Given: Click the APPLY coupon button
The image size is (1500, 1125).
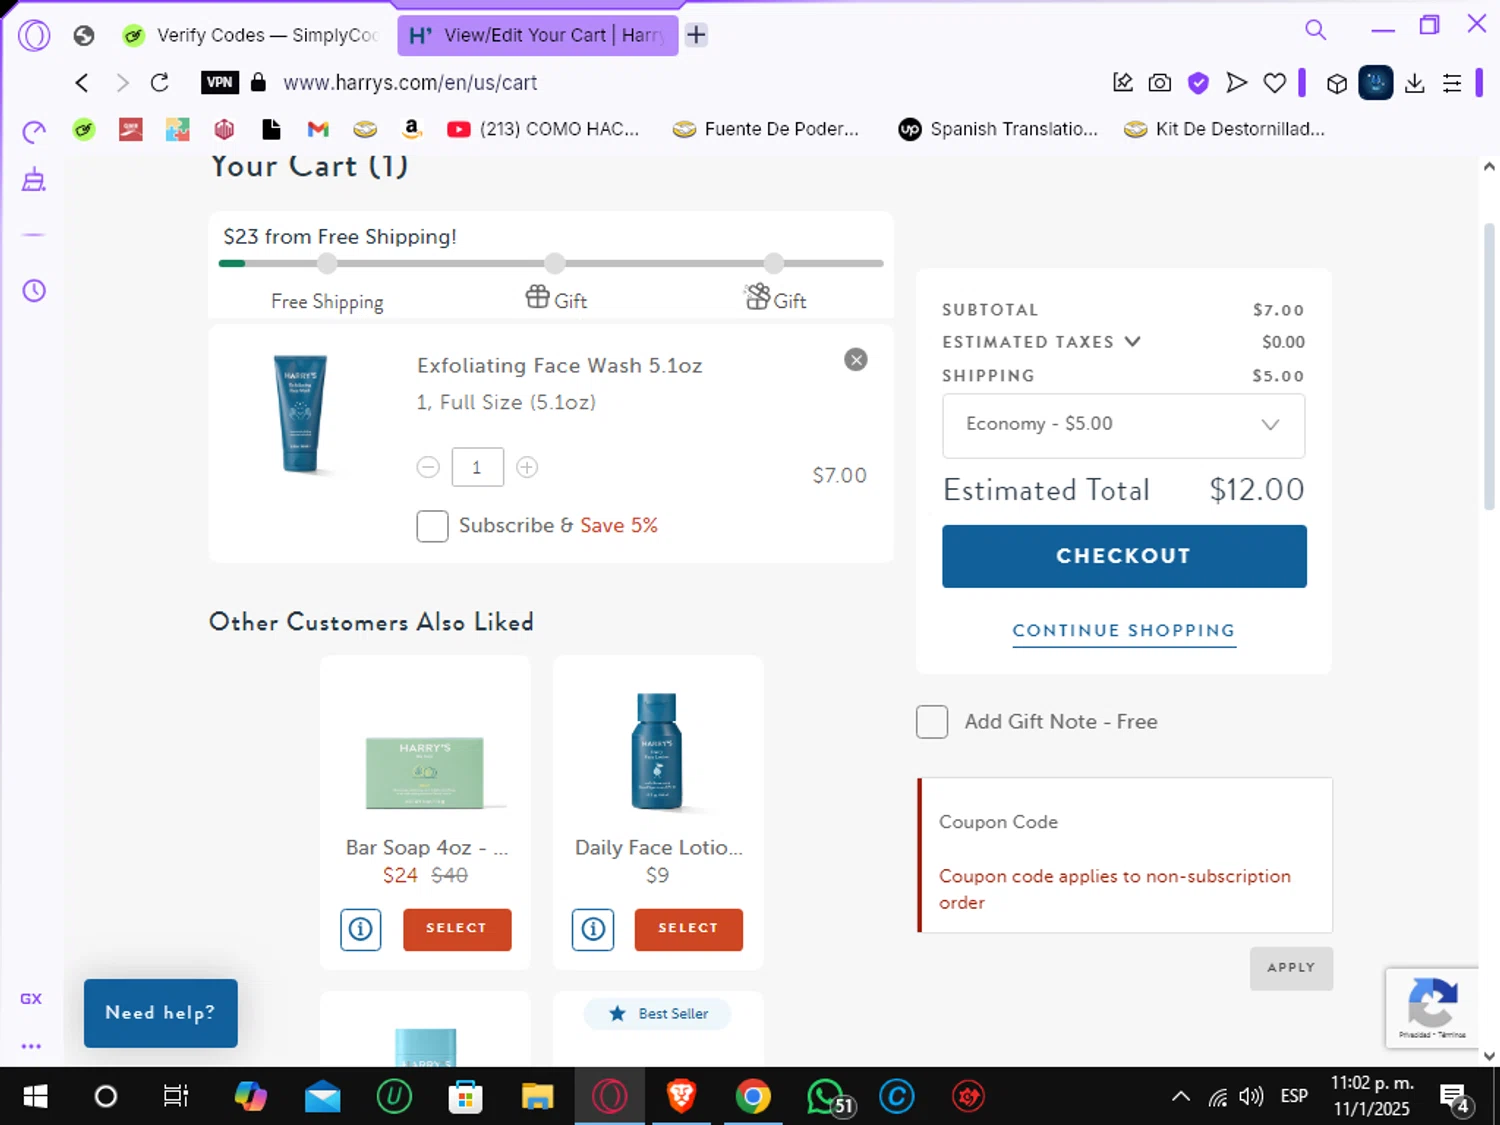Looking at the screenshot, I should tap(1291, 968).
